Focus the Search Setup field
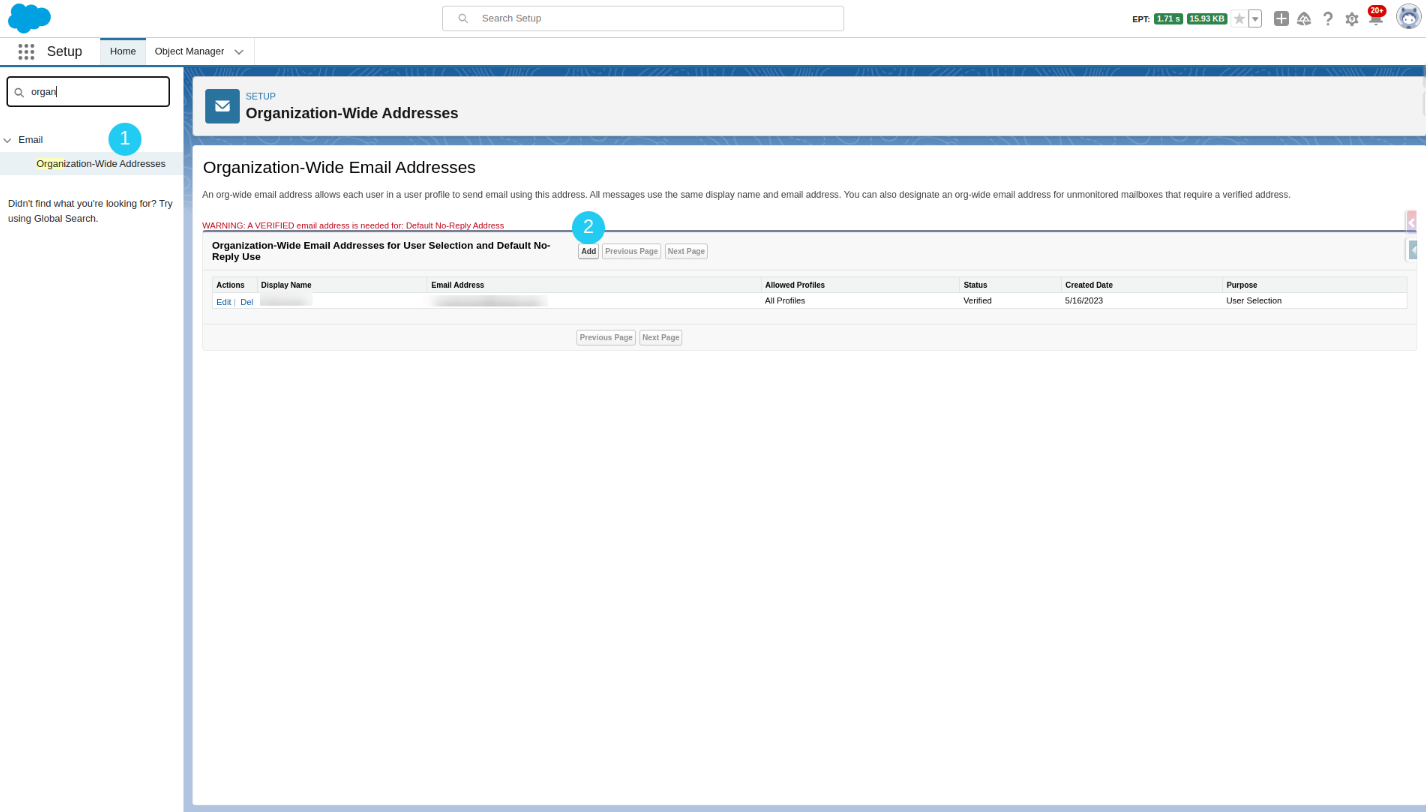This screenshot has height=812, width=1426. click(x=643, y=18)
